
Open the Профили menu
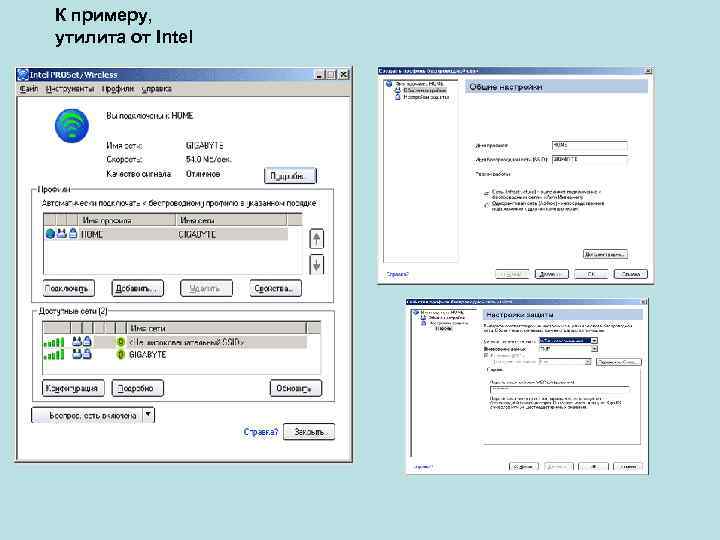pos(118,89)
